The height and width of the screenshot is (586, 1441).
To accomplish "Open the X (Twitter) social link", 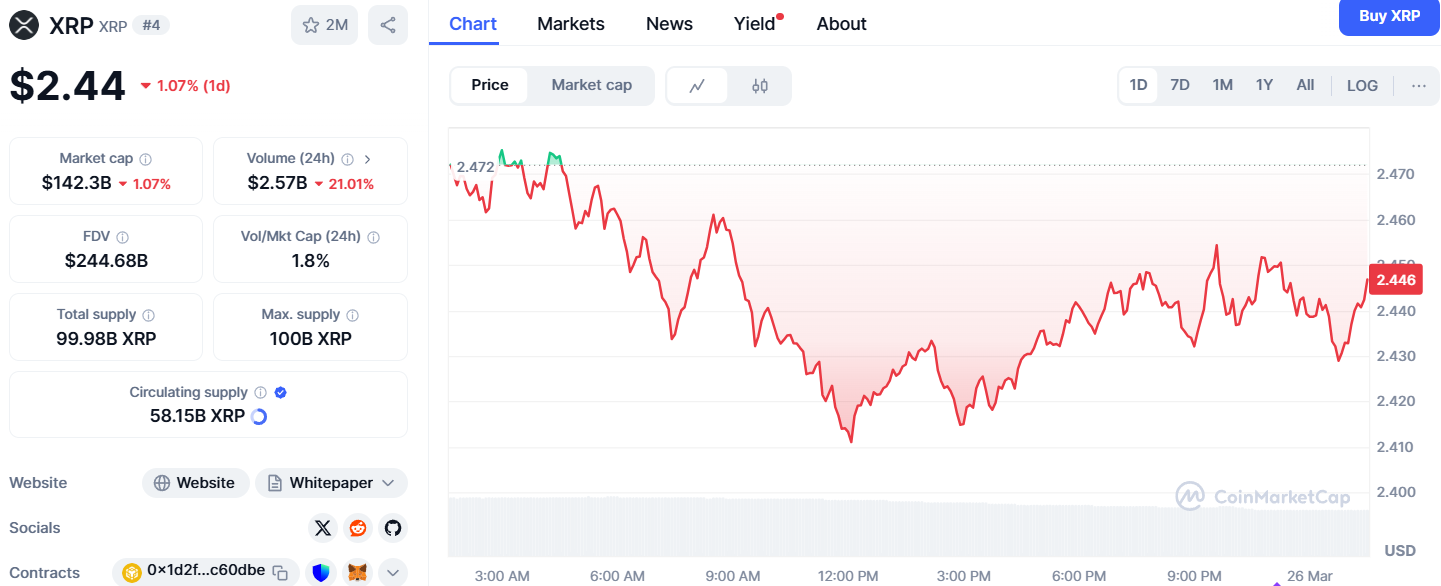I will point(322,528).
